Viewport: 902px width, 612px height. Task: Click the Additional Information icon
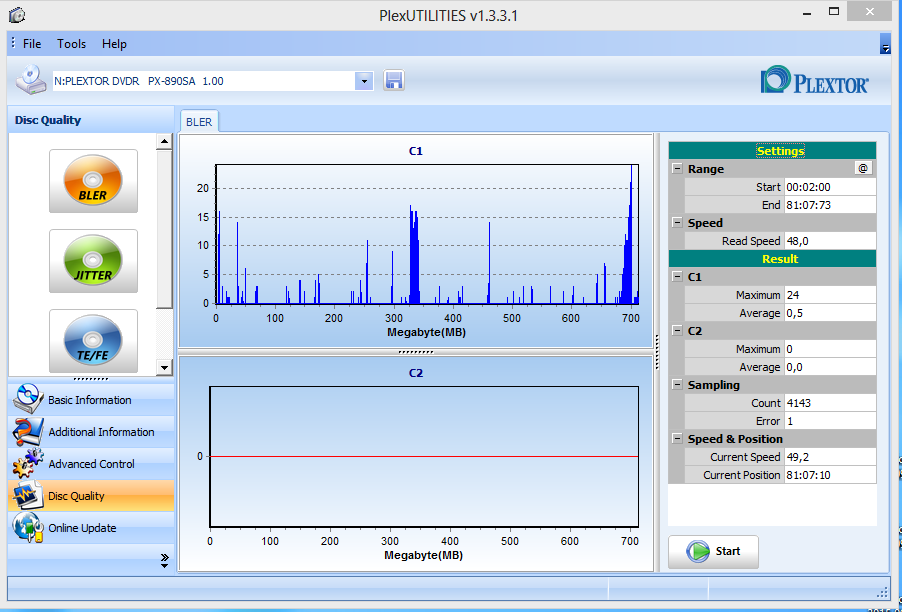28,431
